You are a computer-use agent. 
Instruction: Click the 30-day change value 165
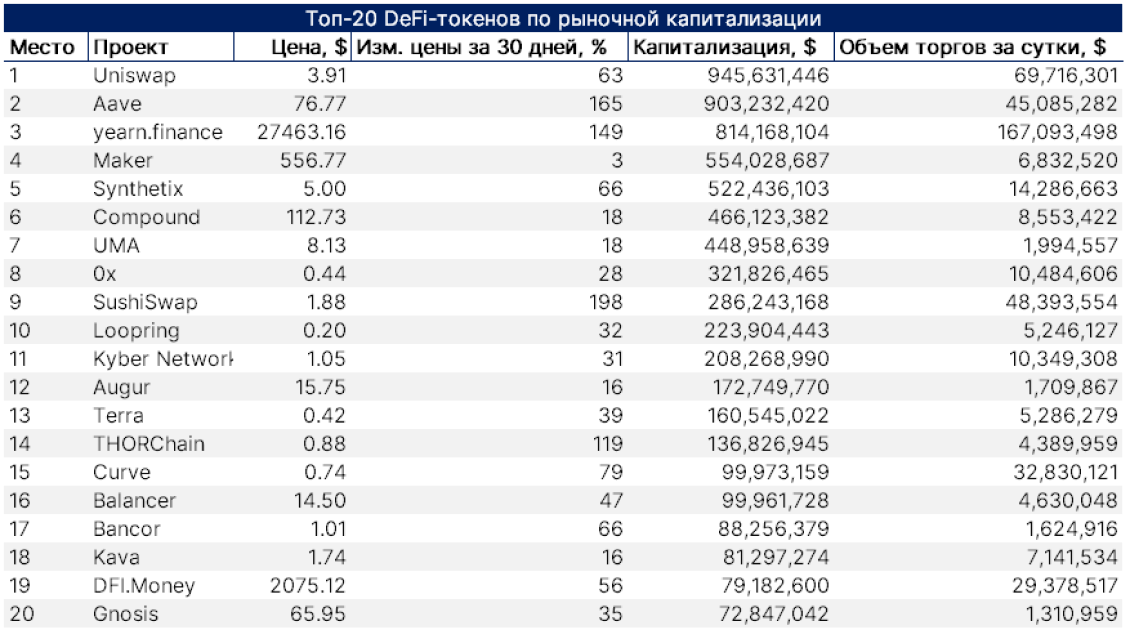pyautogui.click(x=605, y=104)
